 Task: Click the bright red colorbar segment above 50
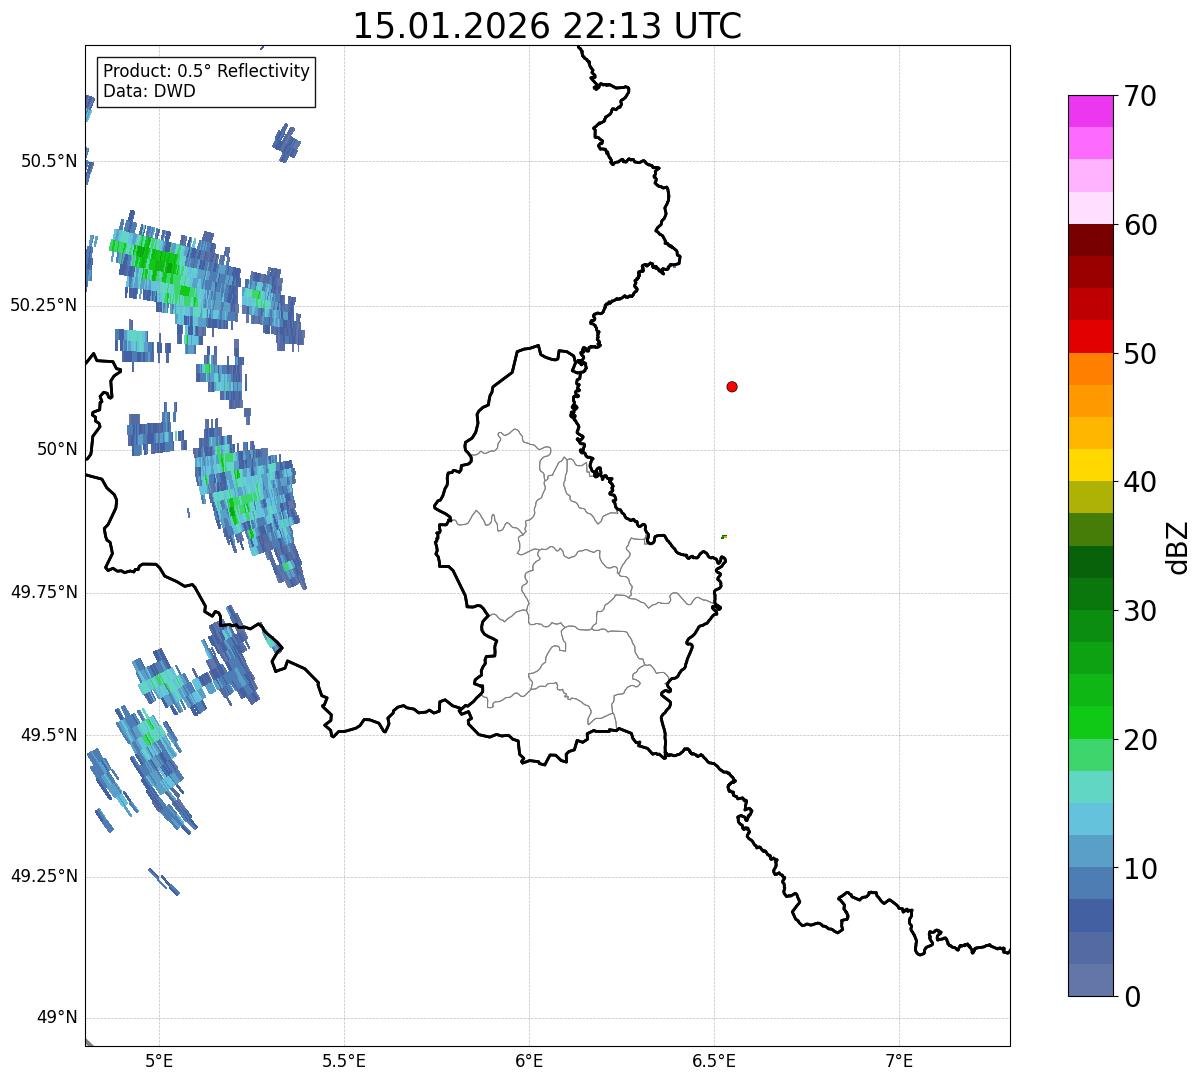(1090, 336)
